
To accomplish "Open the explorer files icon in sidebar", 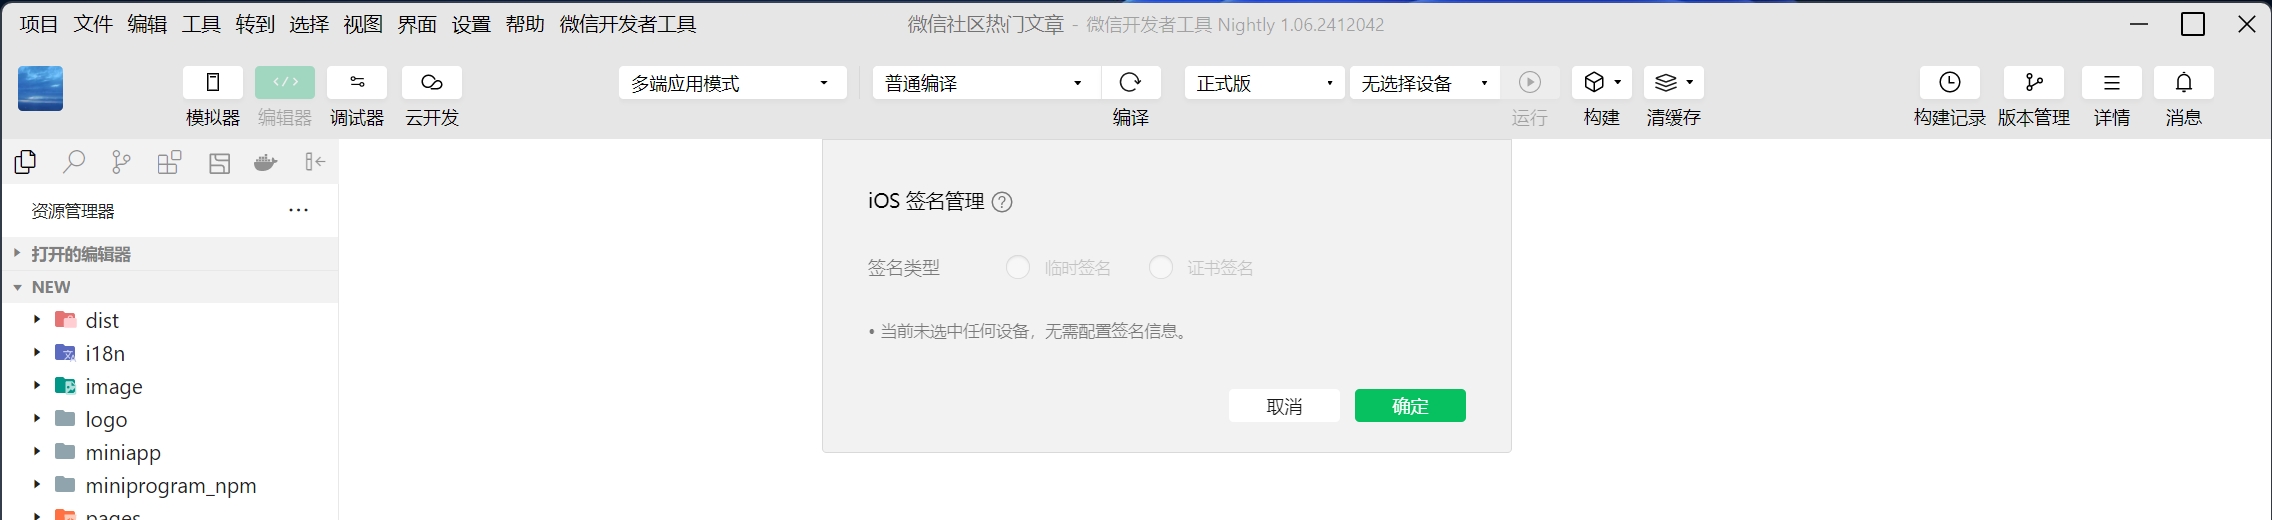I will (x=25, y=162).
